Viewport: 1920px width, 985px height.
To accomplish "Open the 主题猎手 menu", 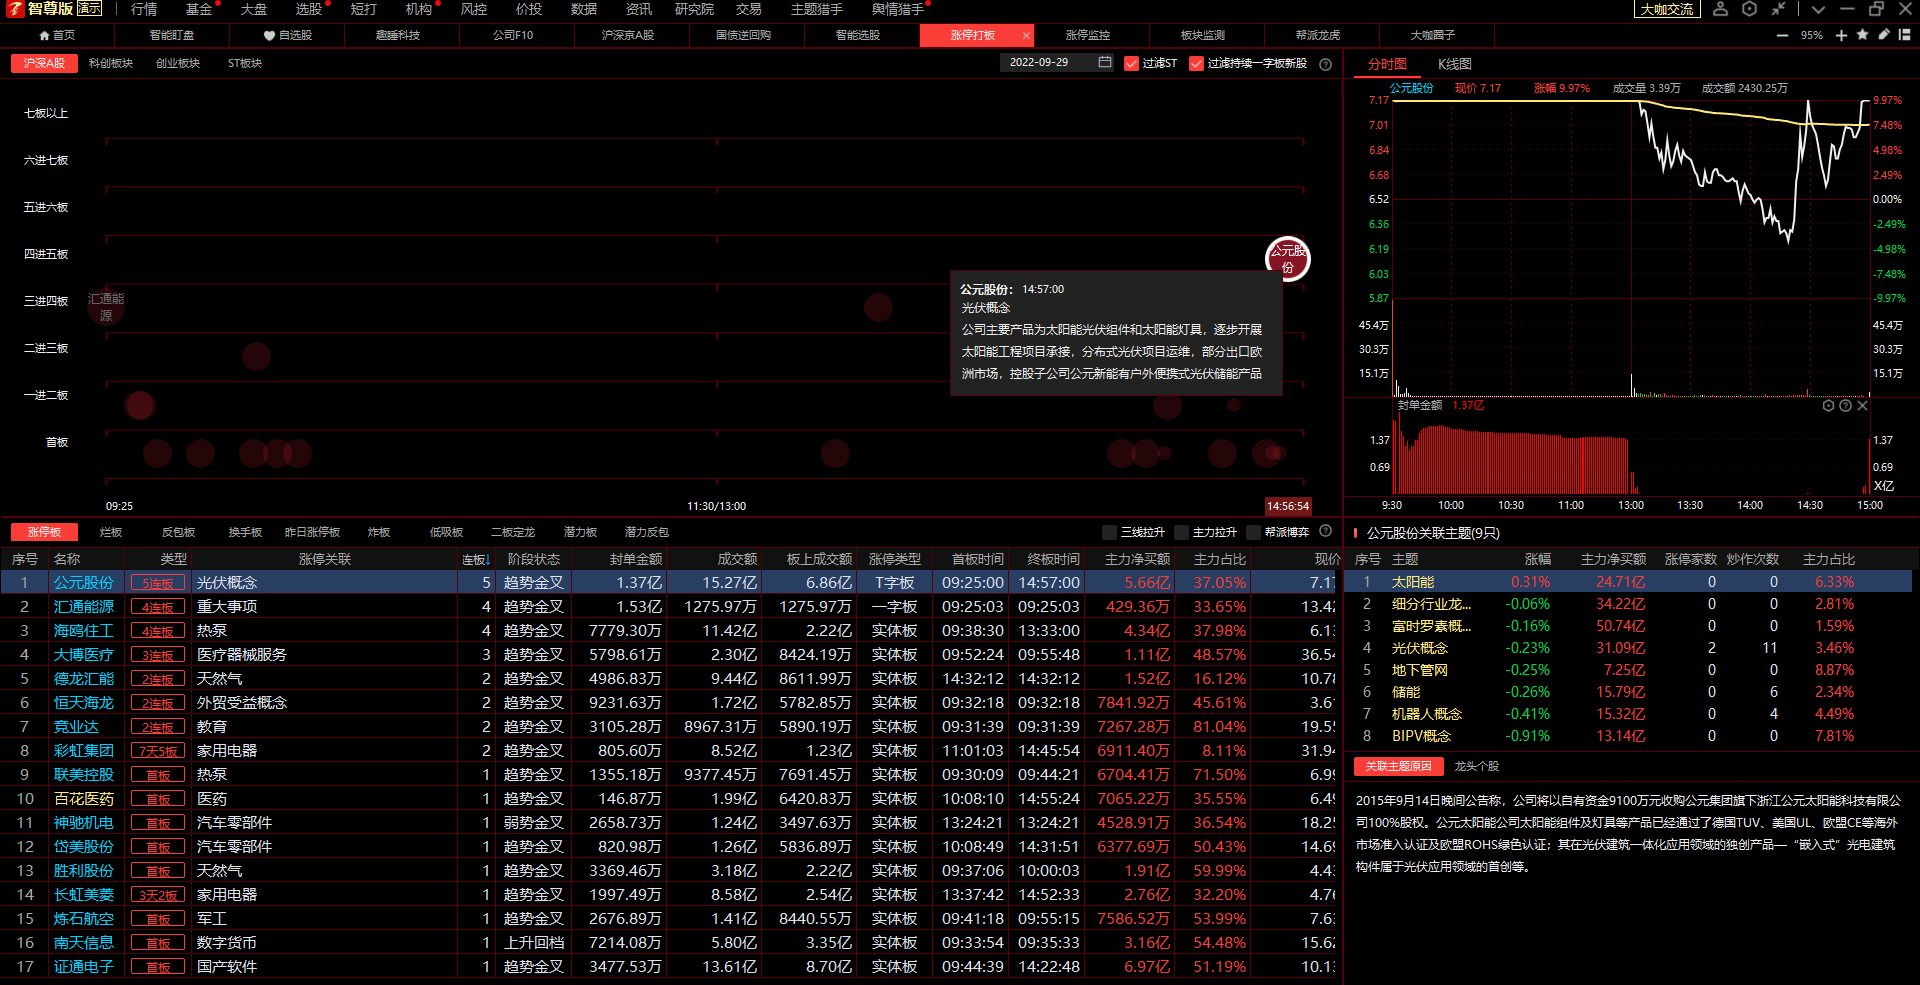I will [x=817, y=9].
